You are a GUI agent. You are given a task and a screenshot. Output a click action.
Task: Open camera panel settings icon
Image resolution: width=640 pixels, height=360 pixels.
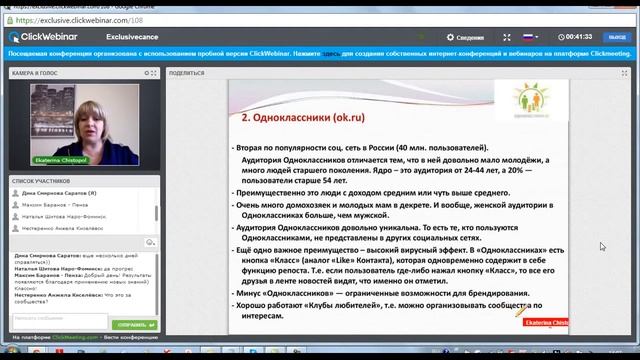point(147,73)
